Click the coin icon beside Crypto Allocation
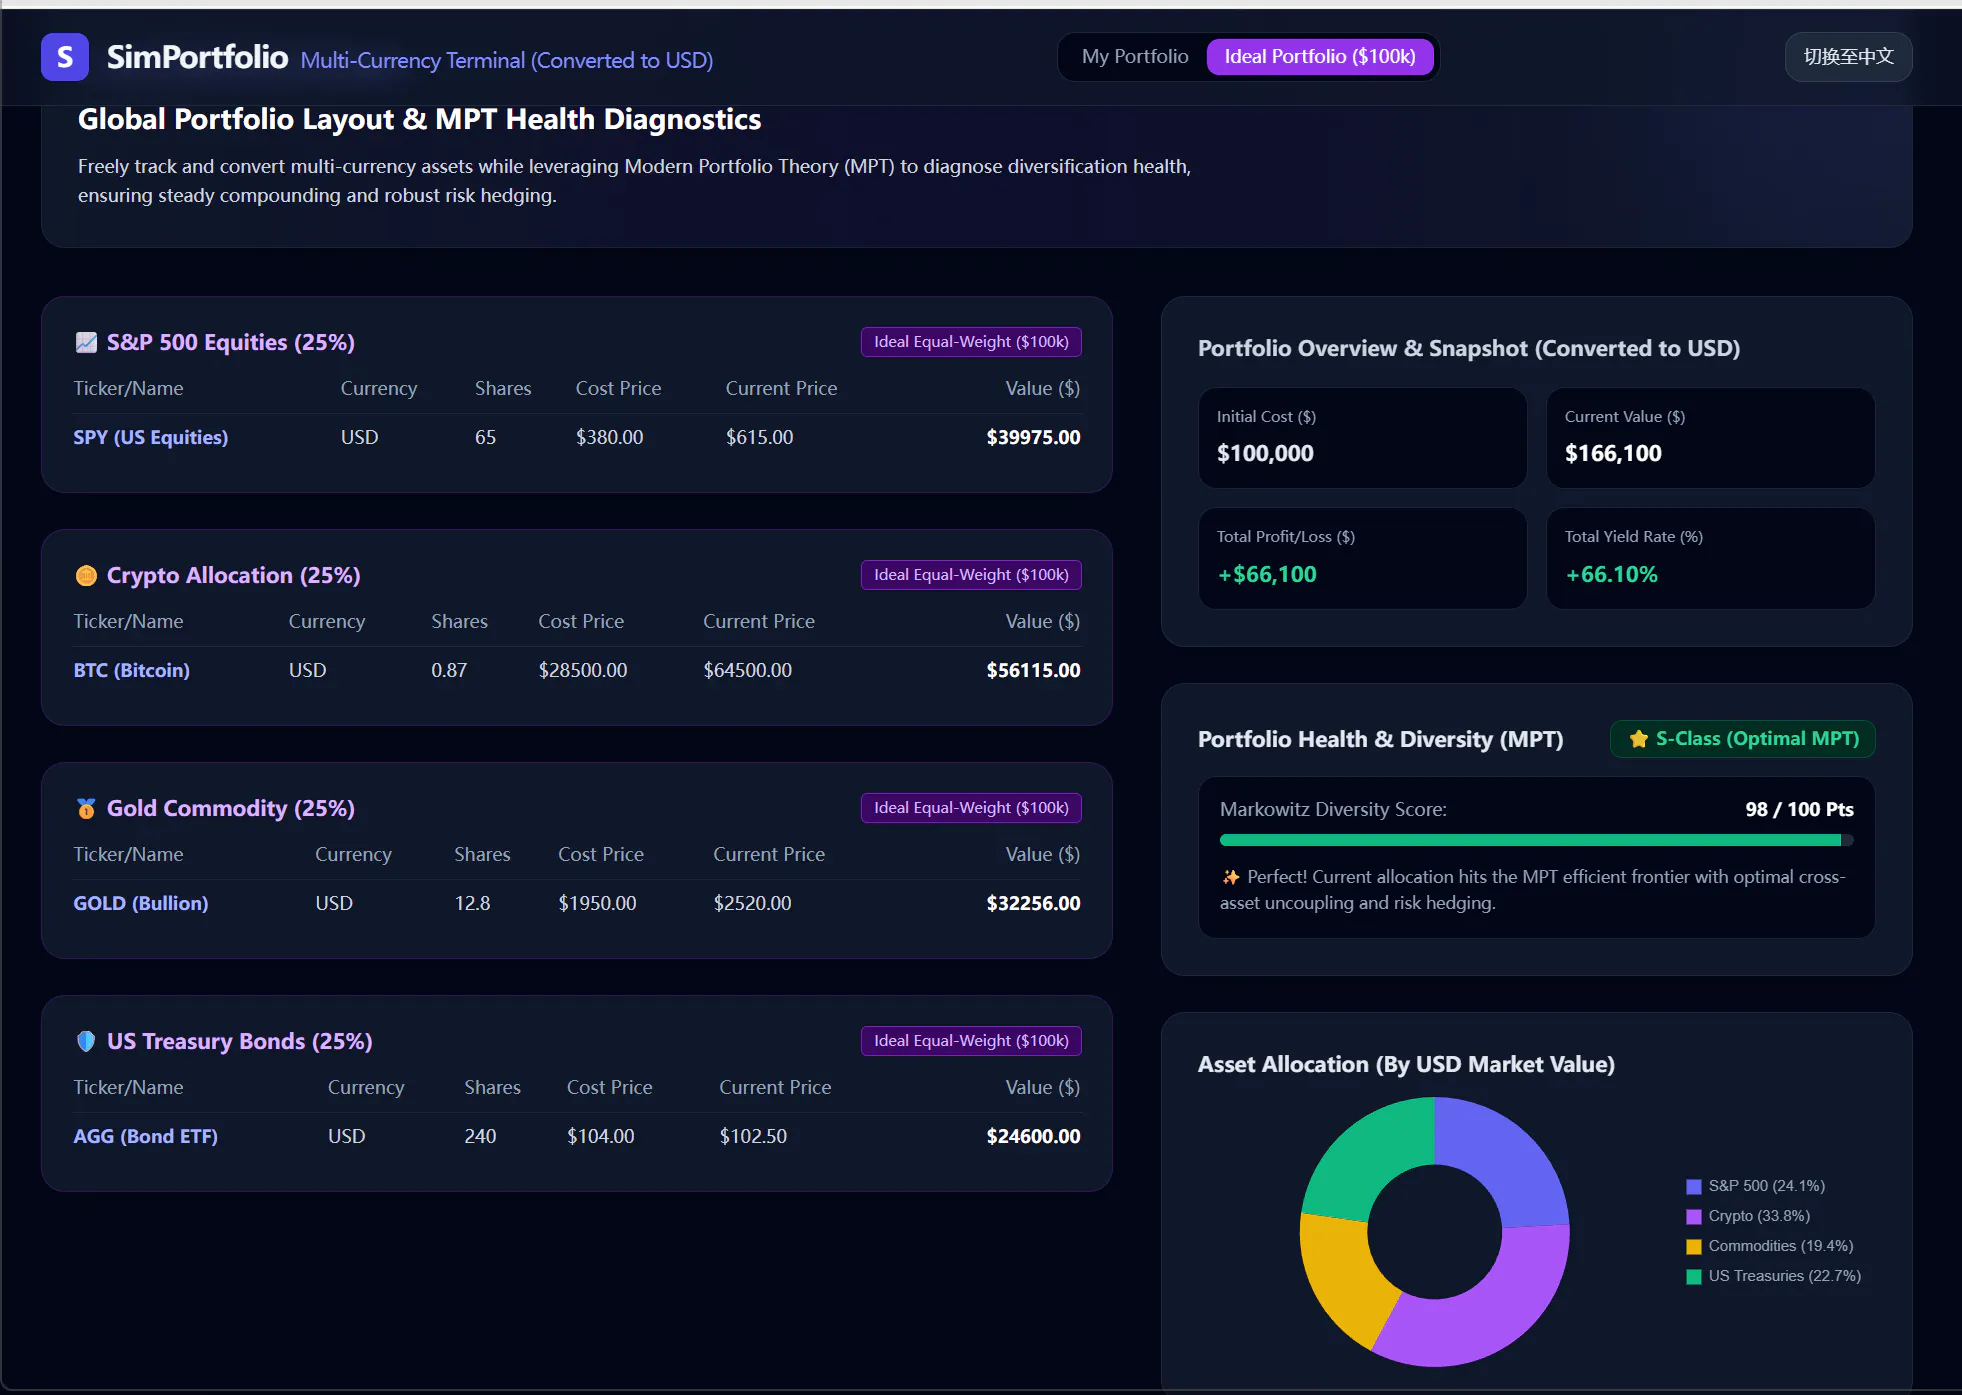Screen dimensions: 1962x1395 tap(86, 575)
